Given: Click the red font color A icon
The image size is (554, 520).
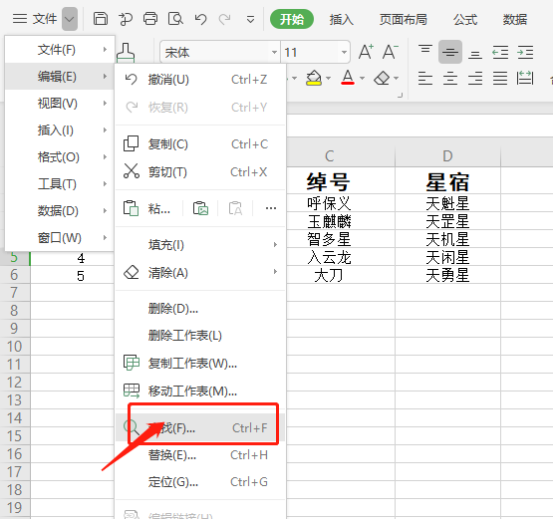Looking at the screenshot, I should (x=348, y=77).
